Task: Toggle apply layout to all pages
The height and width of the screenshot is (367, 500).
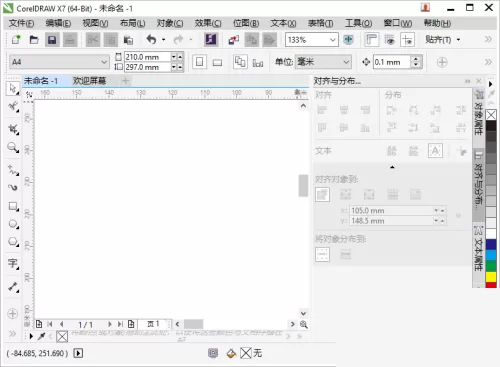Action: pos(240,62)
